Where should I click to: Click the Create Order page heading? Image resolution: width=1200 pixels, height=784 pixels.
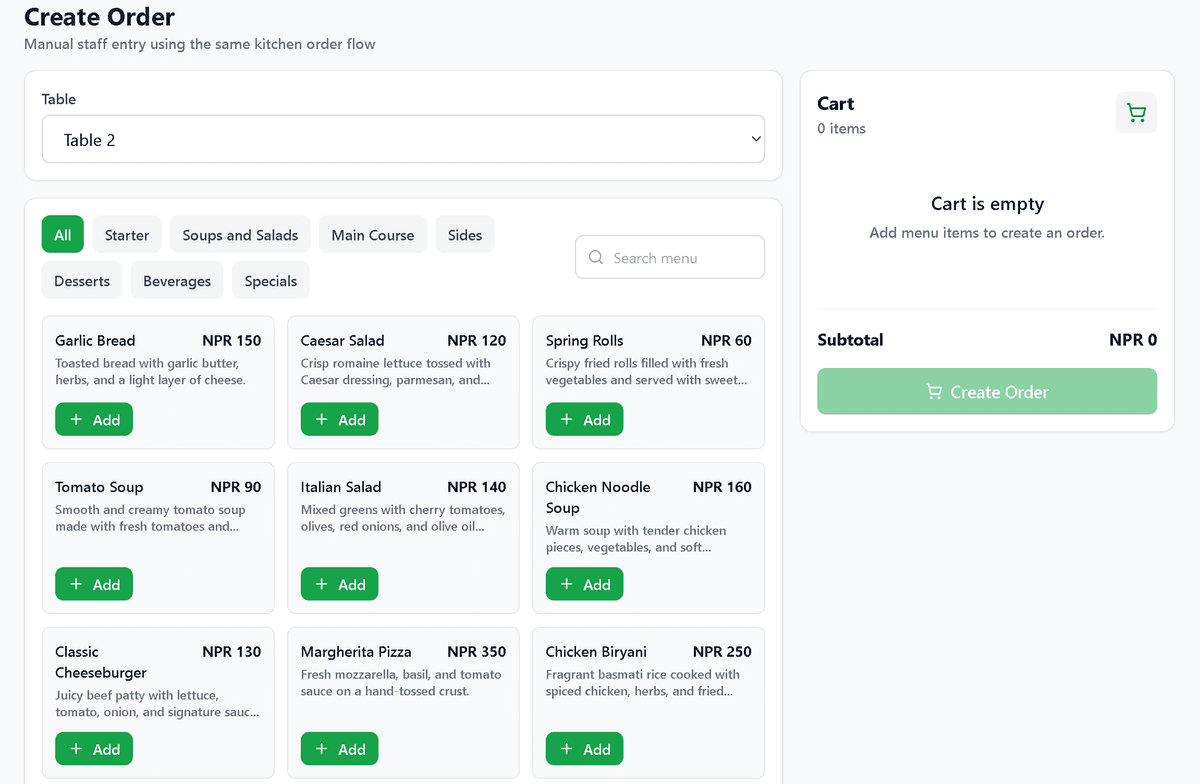click(99, 17)
